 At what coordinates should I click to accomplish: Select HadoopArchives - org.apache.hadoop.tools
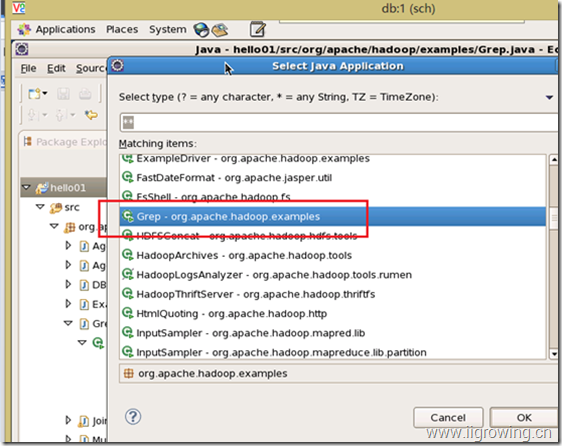tap(333, 255)
